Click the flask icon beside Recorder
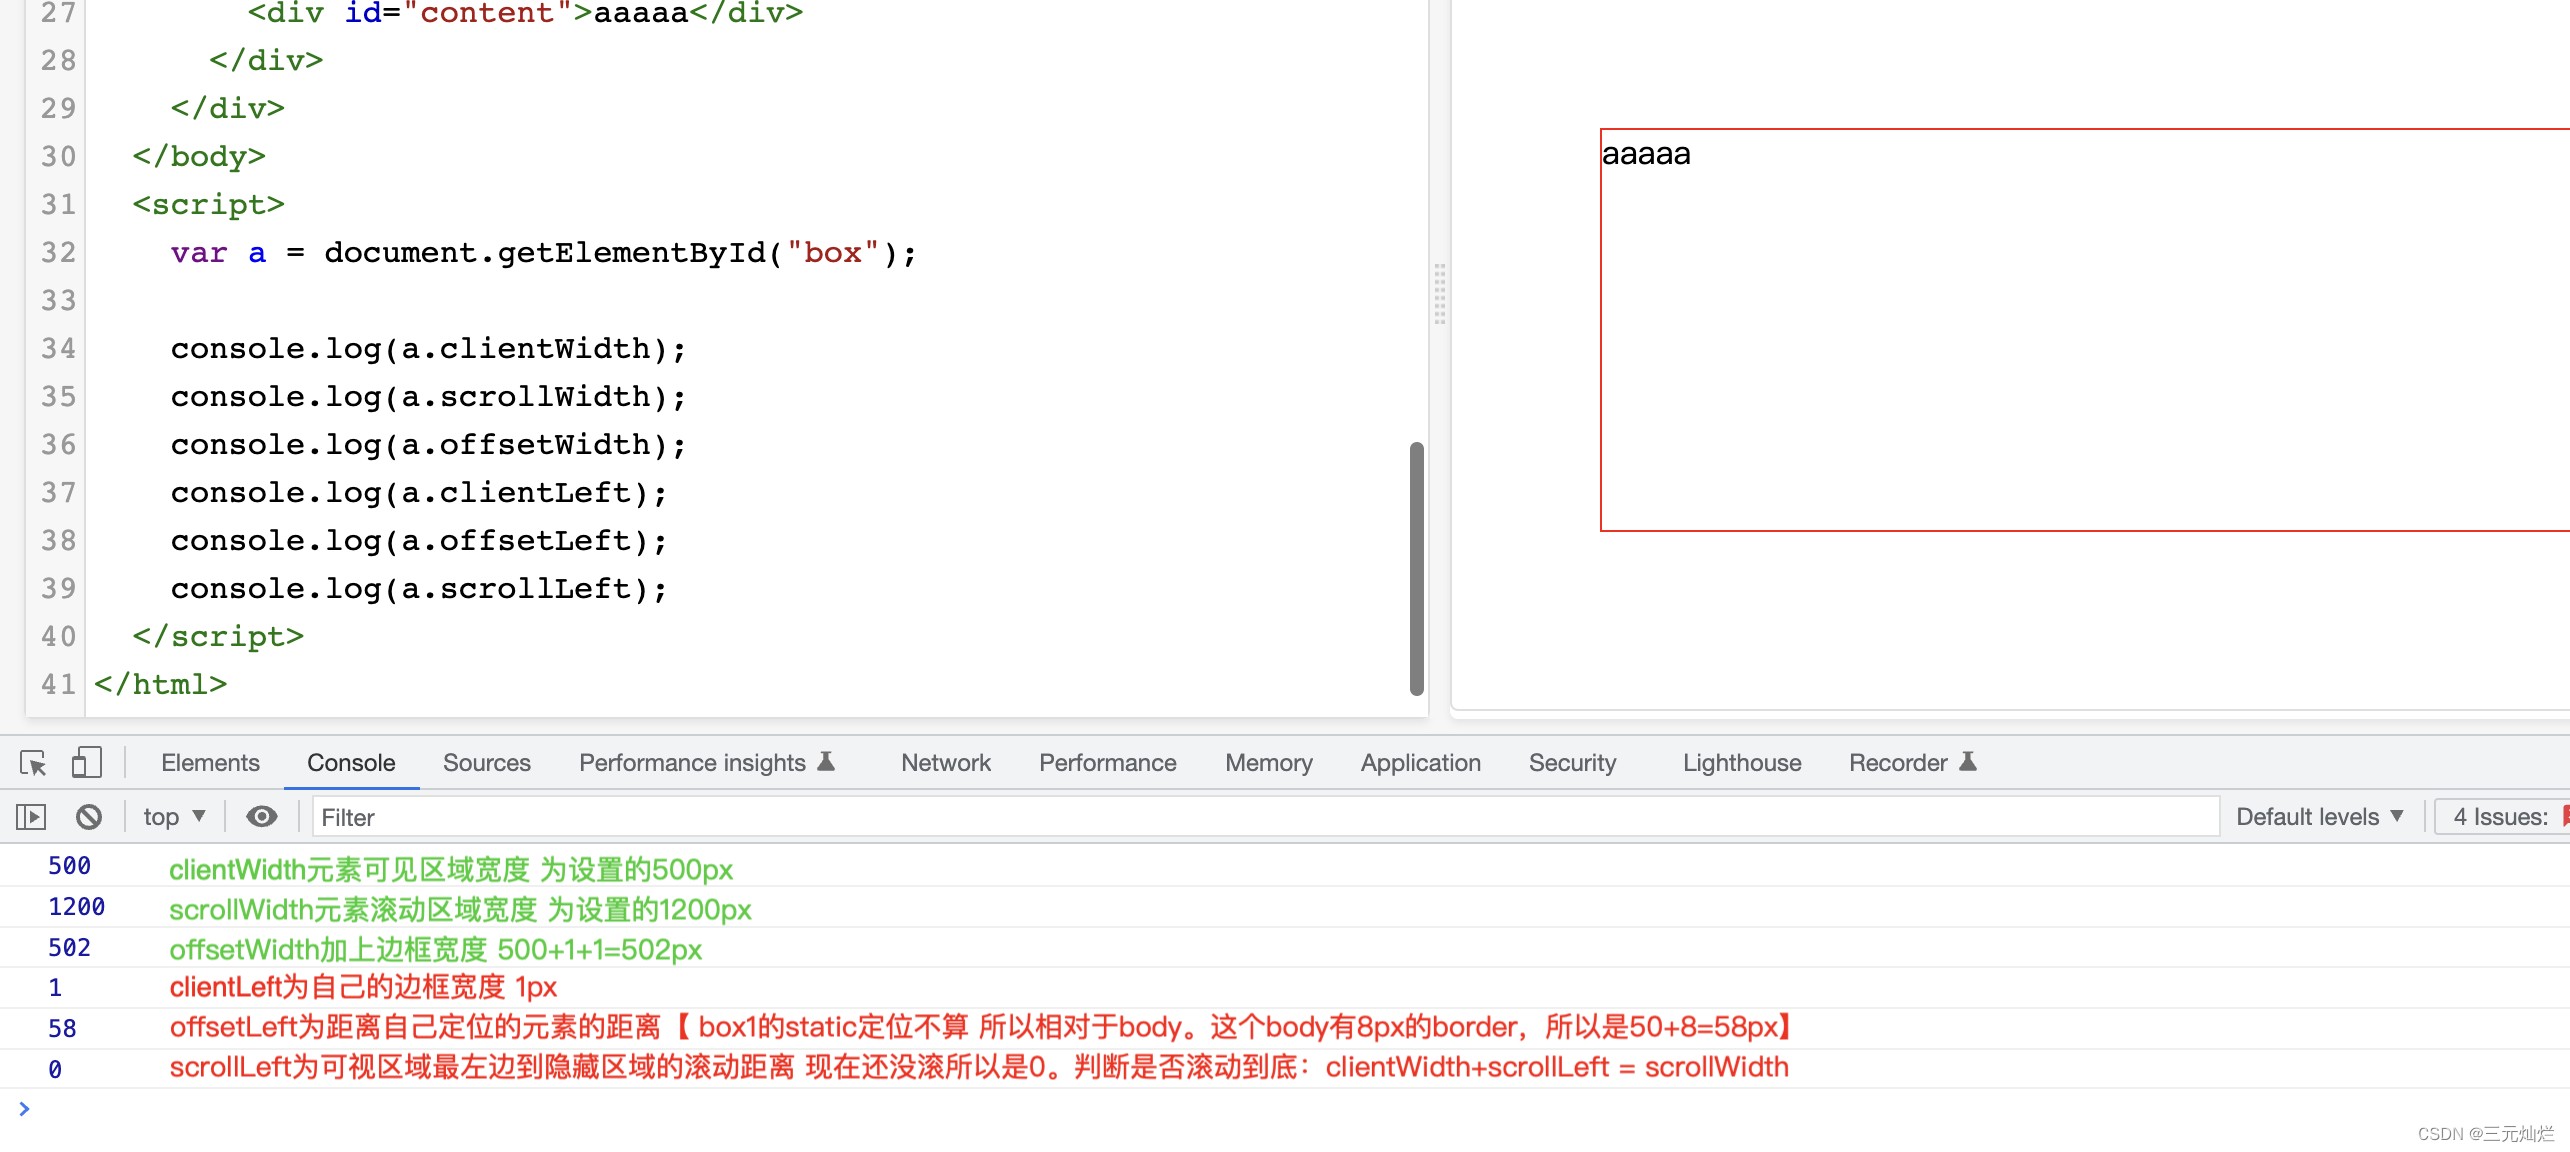2570x1152 pixels. click(1968, 761)
